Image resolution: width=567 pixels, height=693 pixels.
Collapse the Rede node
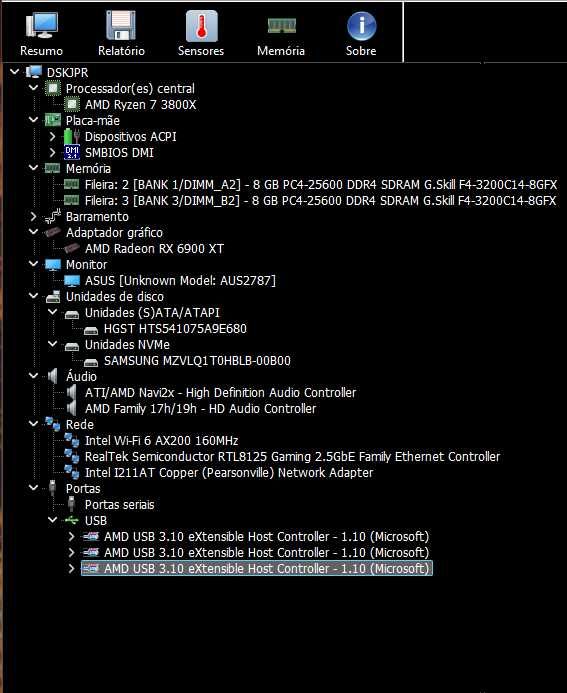point(34,423)
